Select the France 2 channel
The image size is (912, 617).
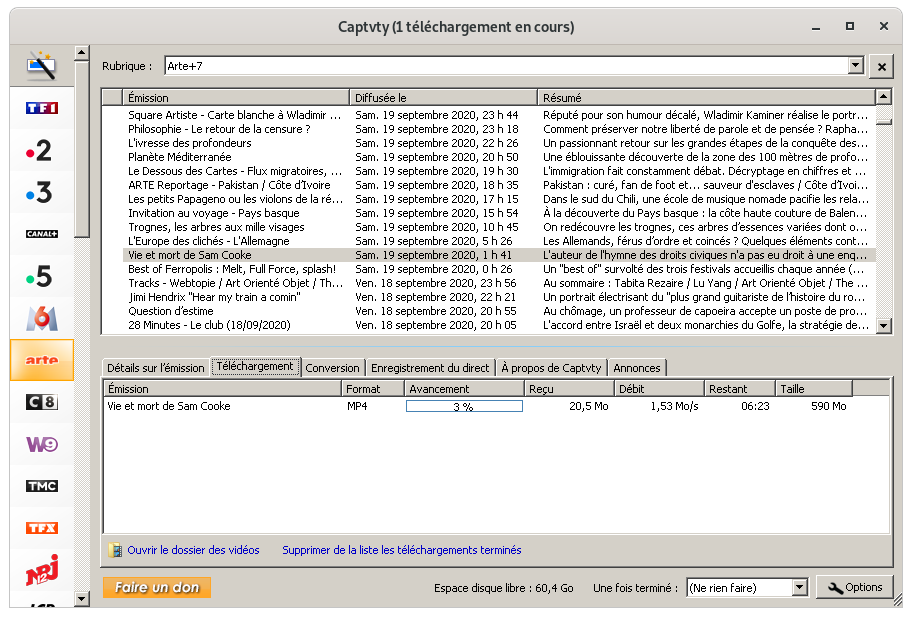41,151
